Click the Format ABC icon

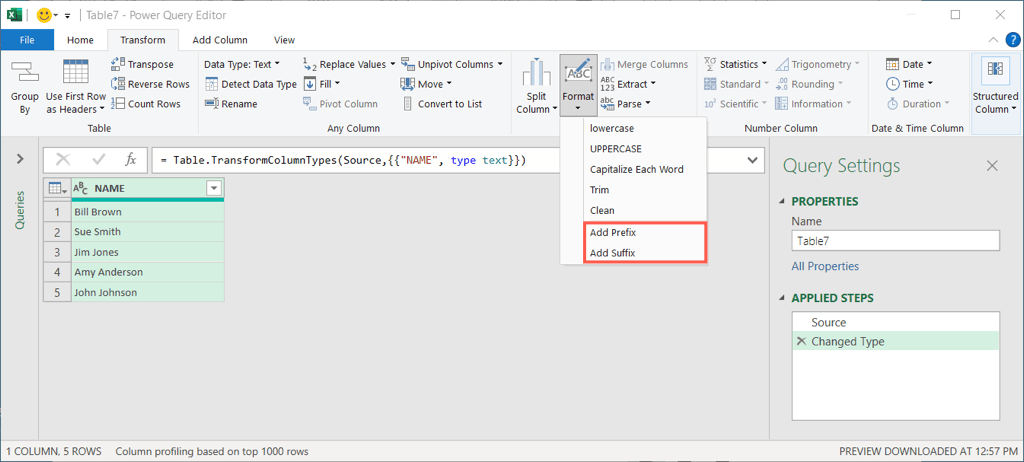pos(578,72)
